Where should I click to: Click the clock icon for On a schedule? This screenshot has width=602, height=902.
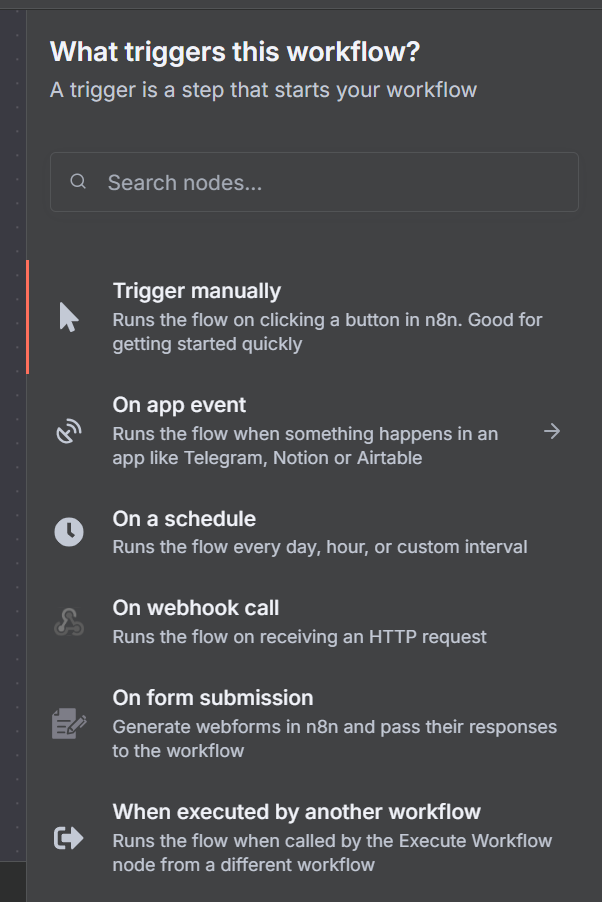click(68, 533)
